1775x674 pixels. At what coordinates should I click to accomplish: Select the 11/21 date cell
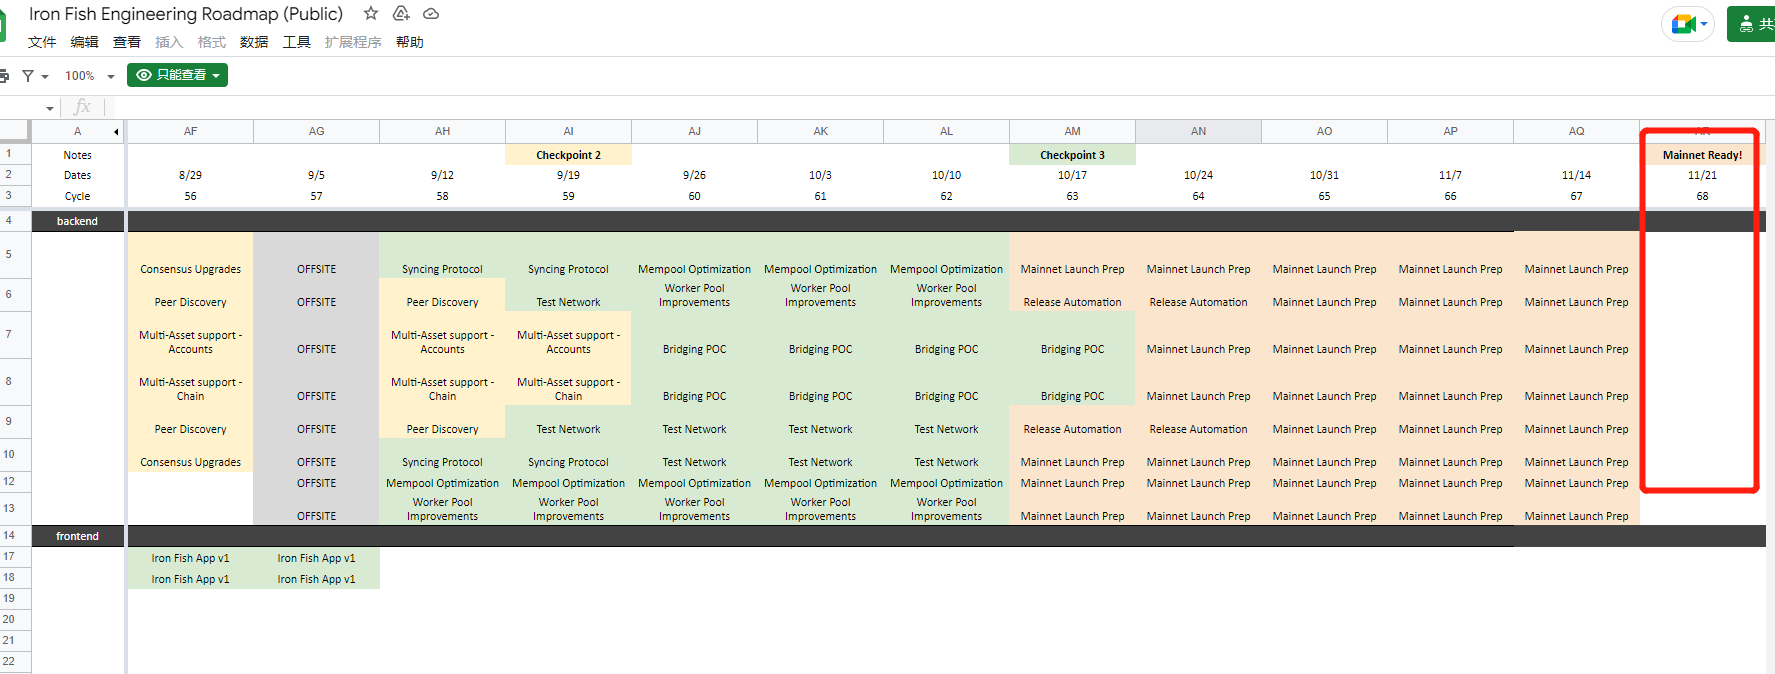pos(1702,175)
